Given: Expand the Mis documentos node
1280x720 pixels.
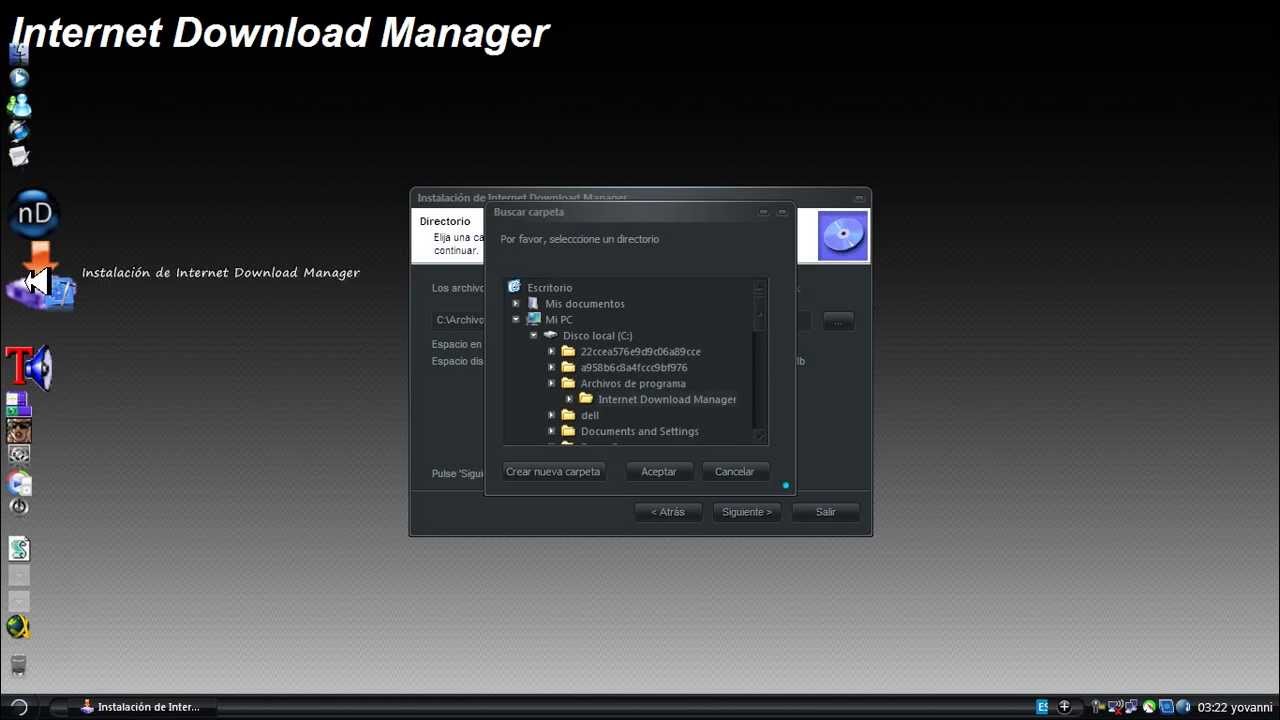Looking at the screenshot, I should click(x=516, y=304).
